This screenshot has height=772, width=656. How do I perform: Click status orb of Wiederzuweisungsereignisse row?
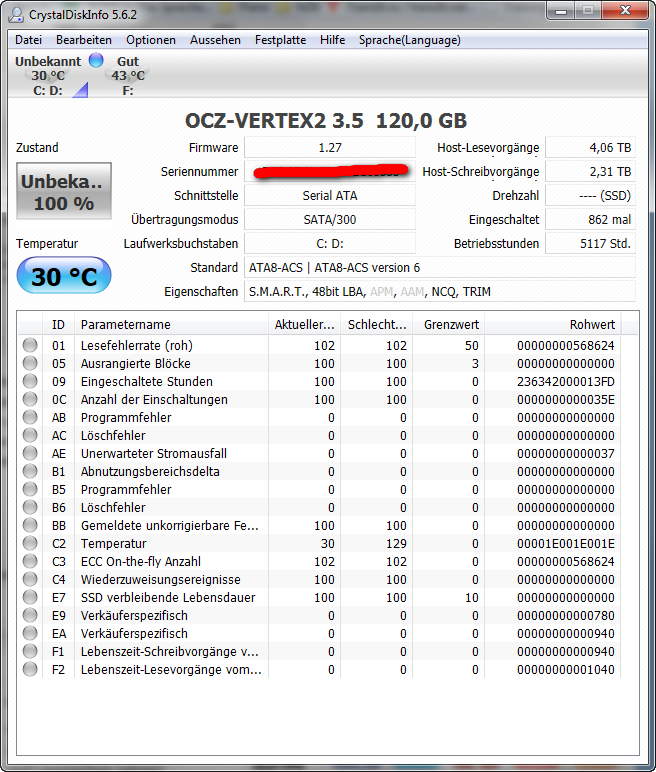coord(30,579)
